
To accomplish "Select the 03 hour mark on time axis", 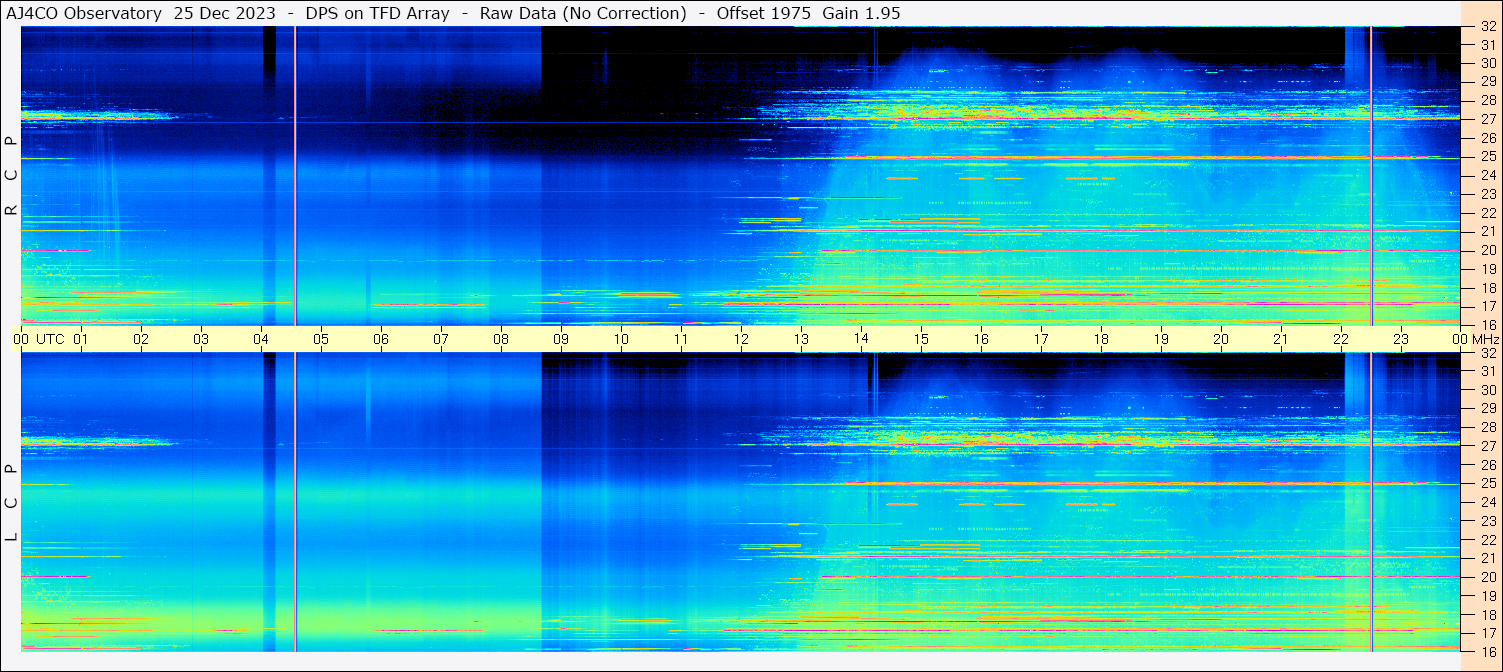I will point(201,339).
